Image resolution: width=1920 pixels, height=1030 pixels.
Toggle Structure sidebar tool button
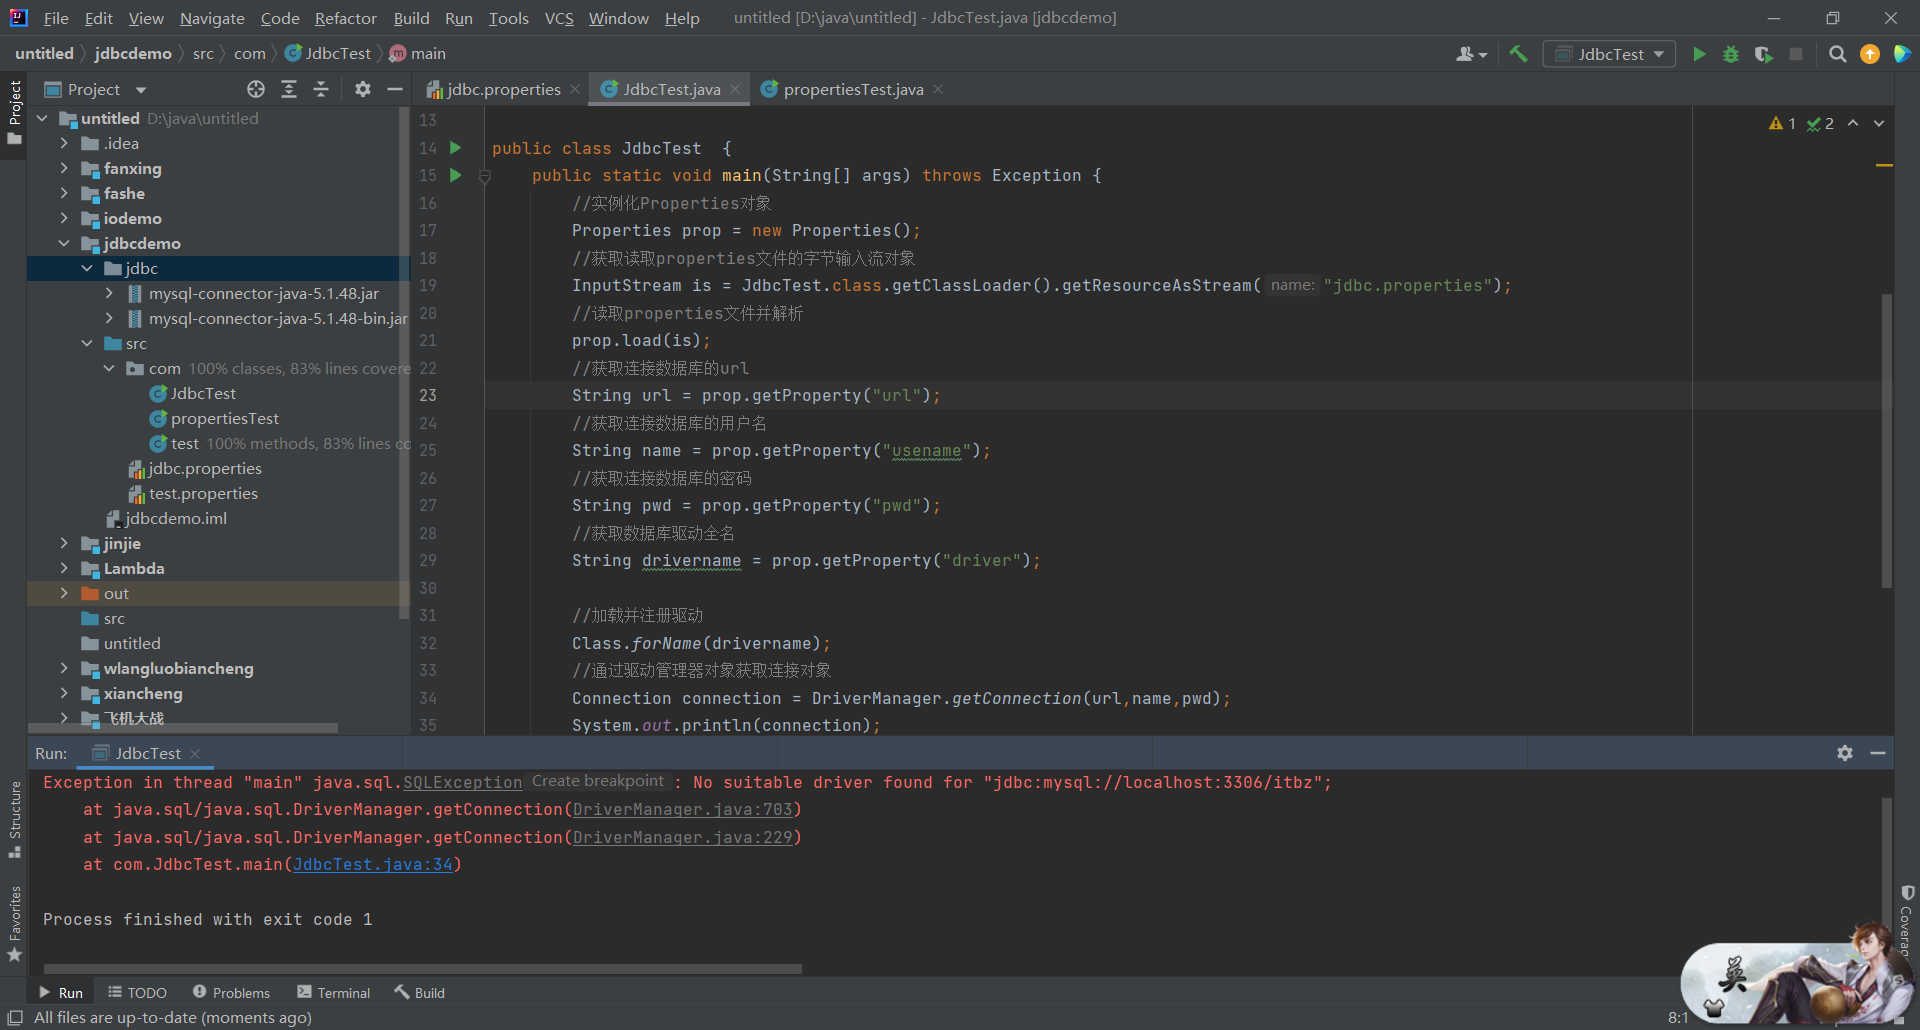coord(14,820)
